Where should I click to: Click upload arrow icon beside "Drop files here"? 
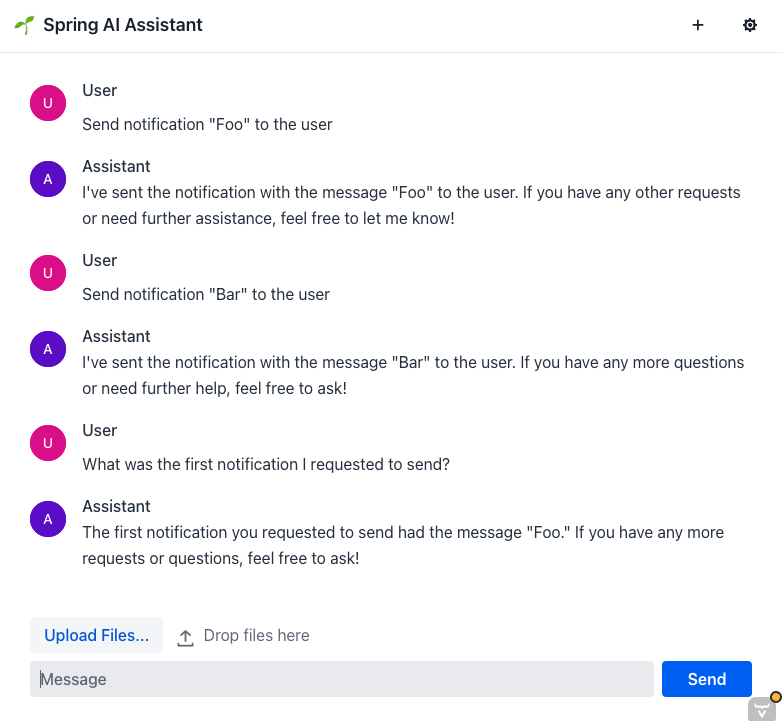coord(185,637)
